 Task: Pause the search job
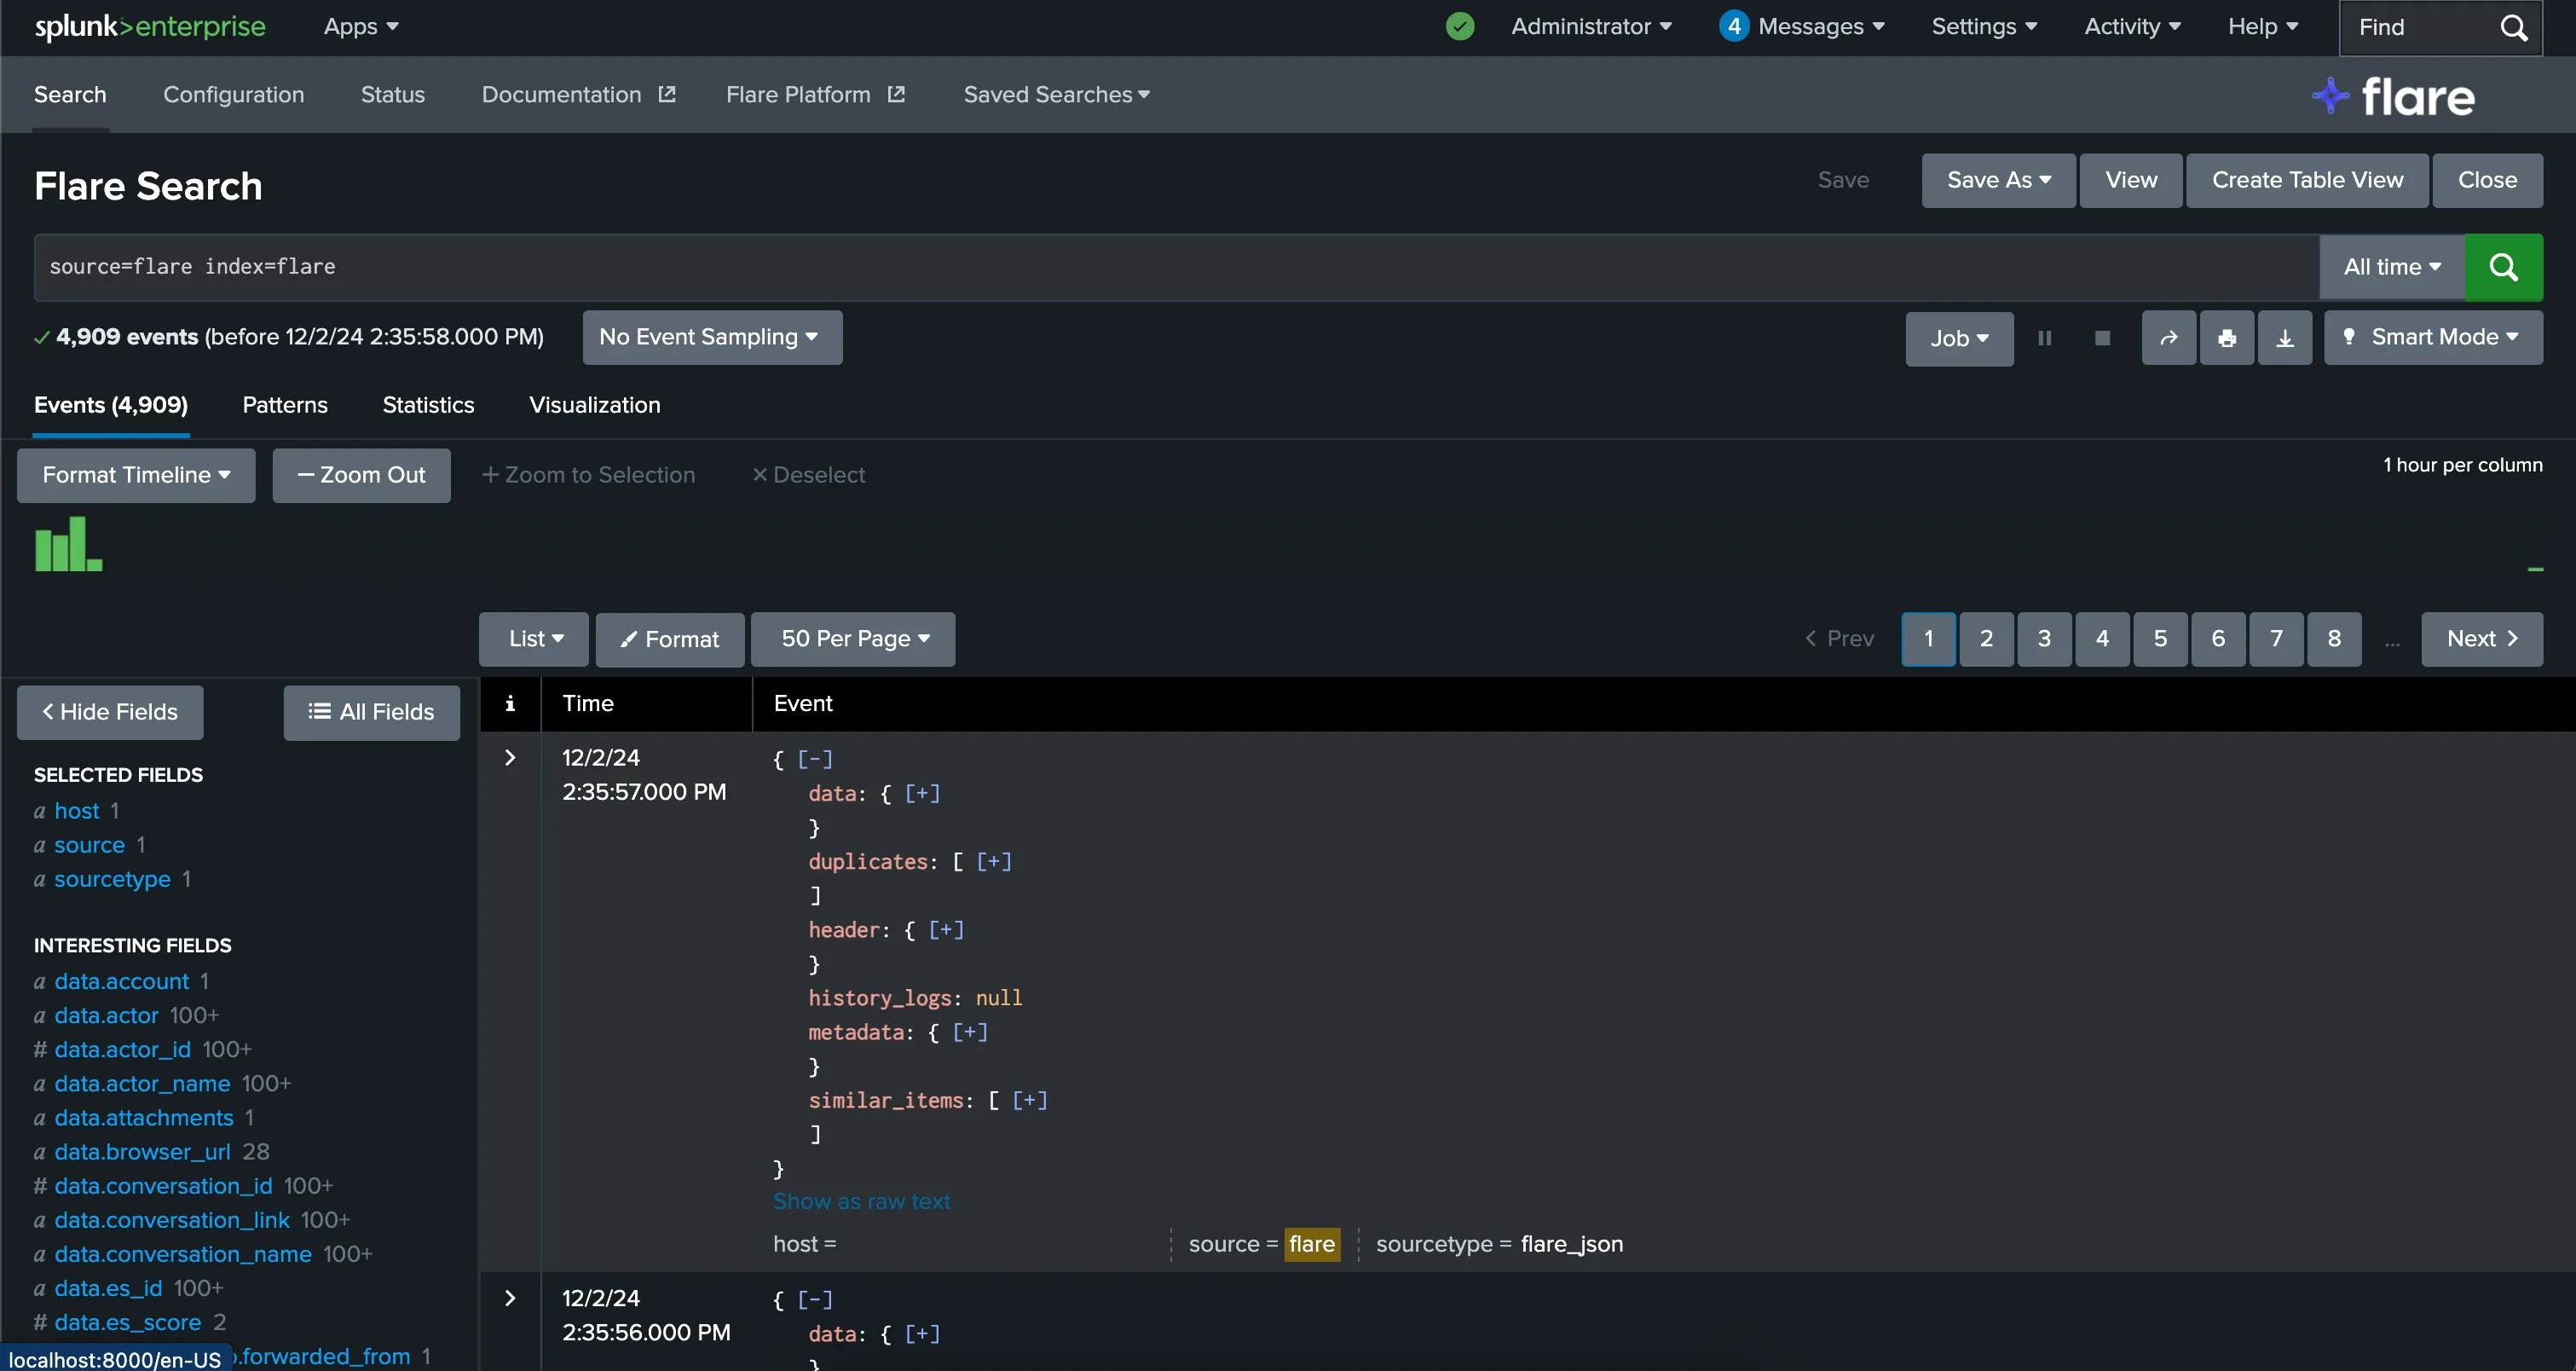point(2045,338)
